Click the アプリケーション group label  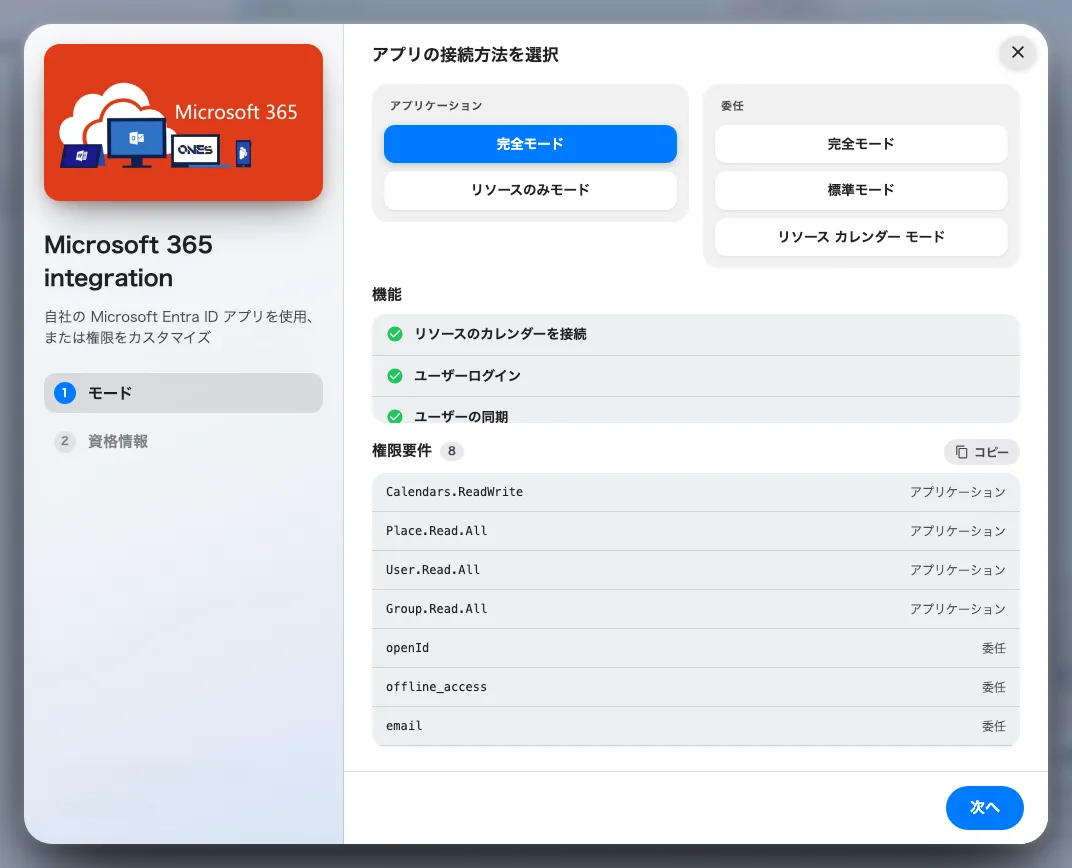pyautogui.click(x=436, y=106)
